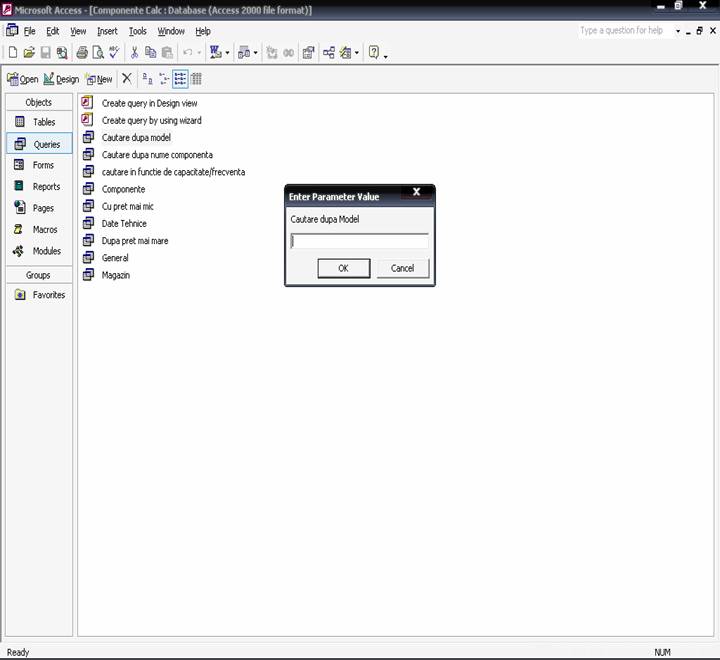Click the Spelling check toolbar icon
This screenshot has width=720, height=660.
pyautogui.click(x=114, y=52)
